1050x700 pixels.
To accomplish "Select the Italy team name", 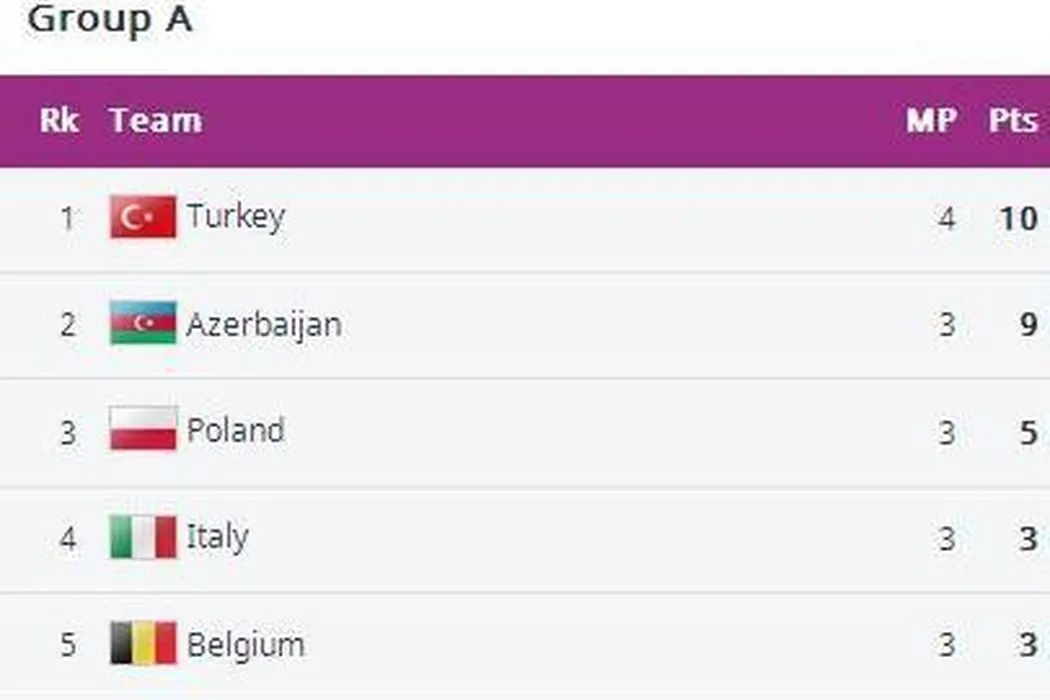I will click(x=217, y=537).
